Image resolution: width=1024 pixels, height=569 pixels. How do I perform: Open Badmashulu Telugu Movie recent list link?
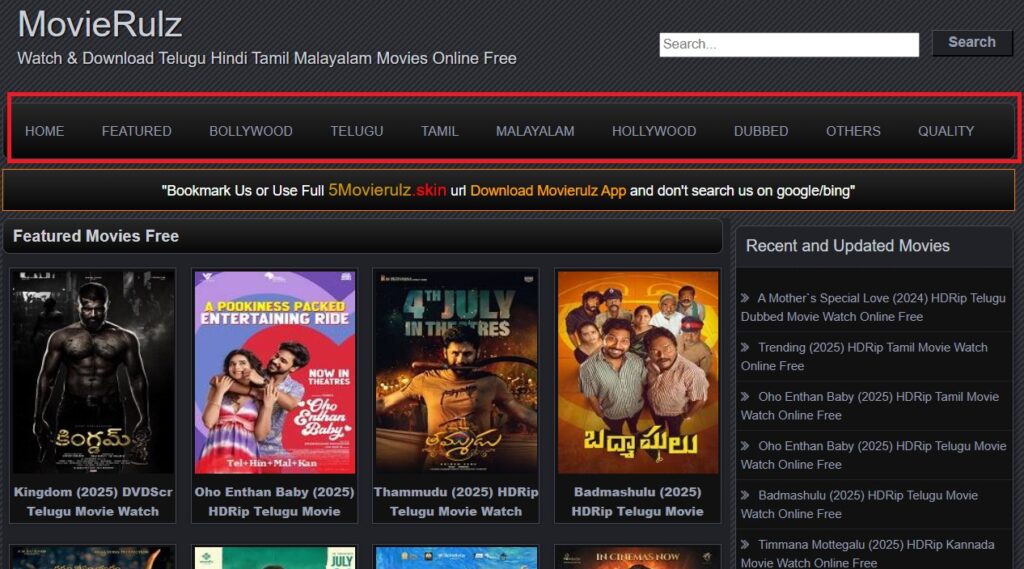[x=859, y=504]
